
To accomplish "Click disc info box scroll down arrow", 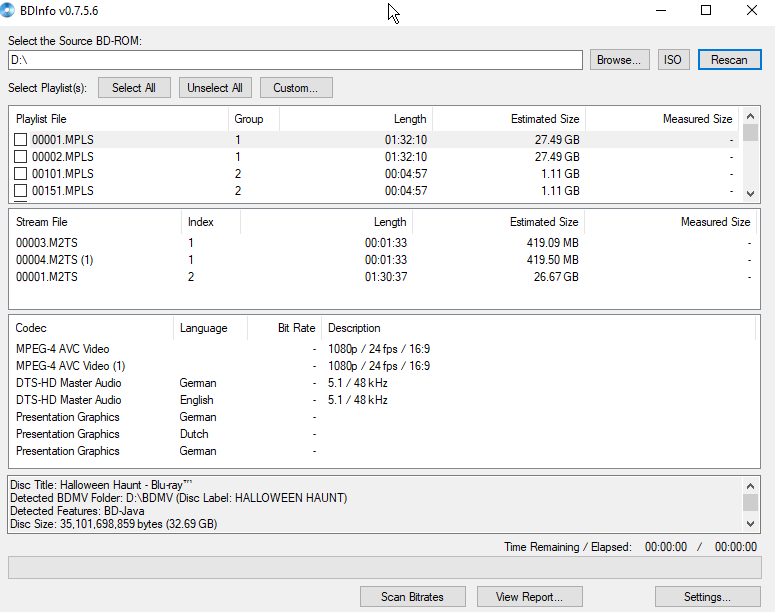I will pyautogui.click(x=750, y=524).
